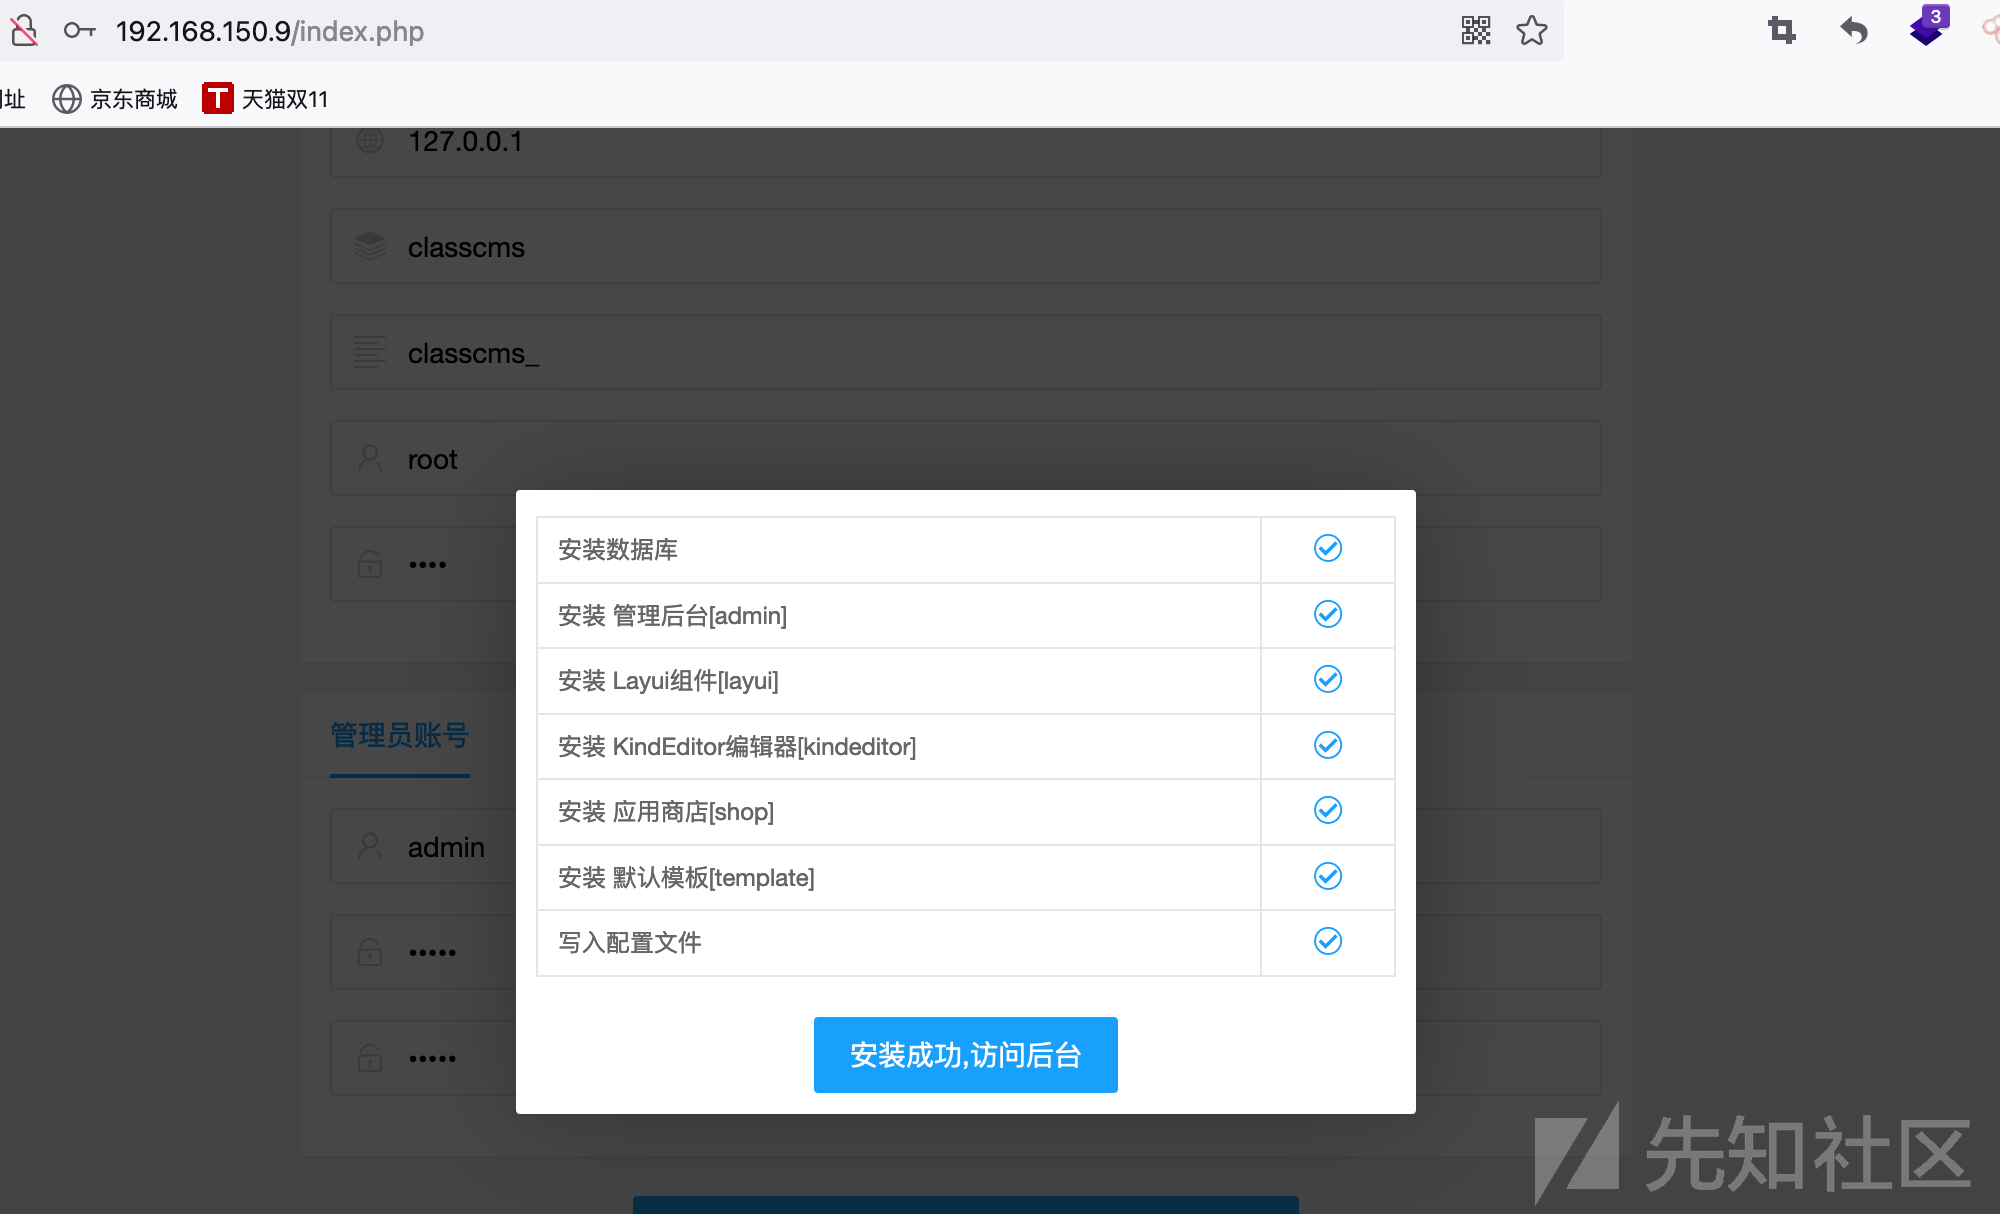Click the red T icon for 天猫双11
This screenshot has width=2000, height=1214.
coord(218,98)
